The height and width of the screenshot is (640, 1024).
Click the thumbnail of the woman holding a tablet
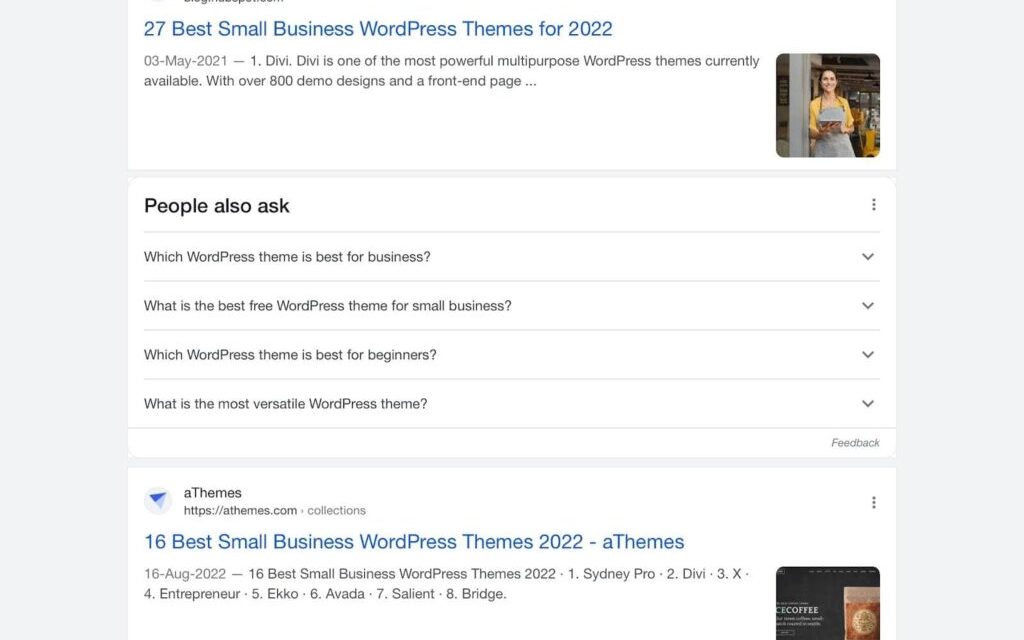(x=827, y=105)
